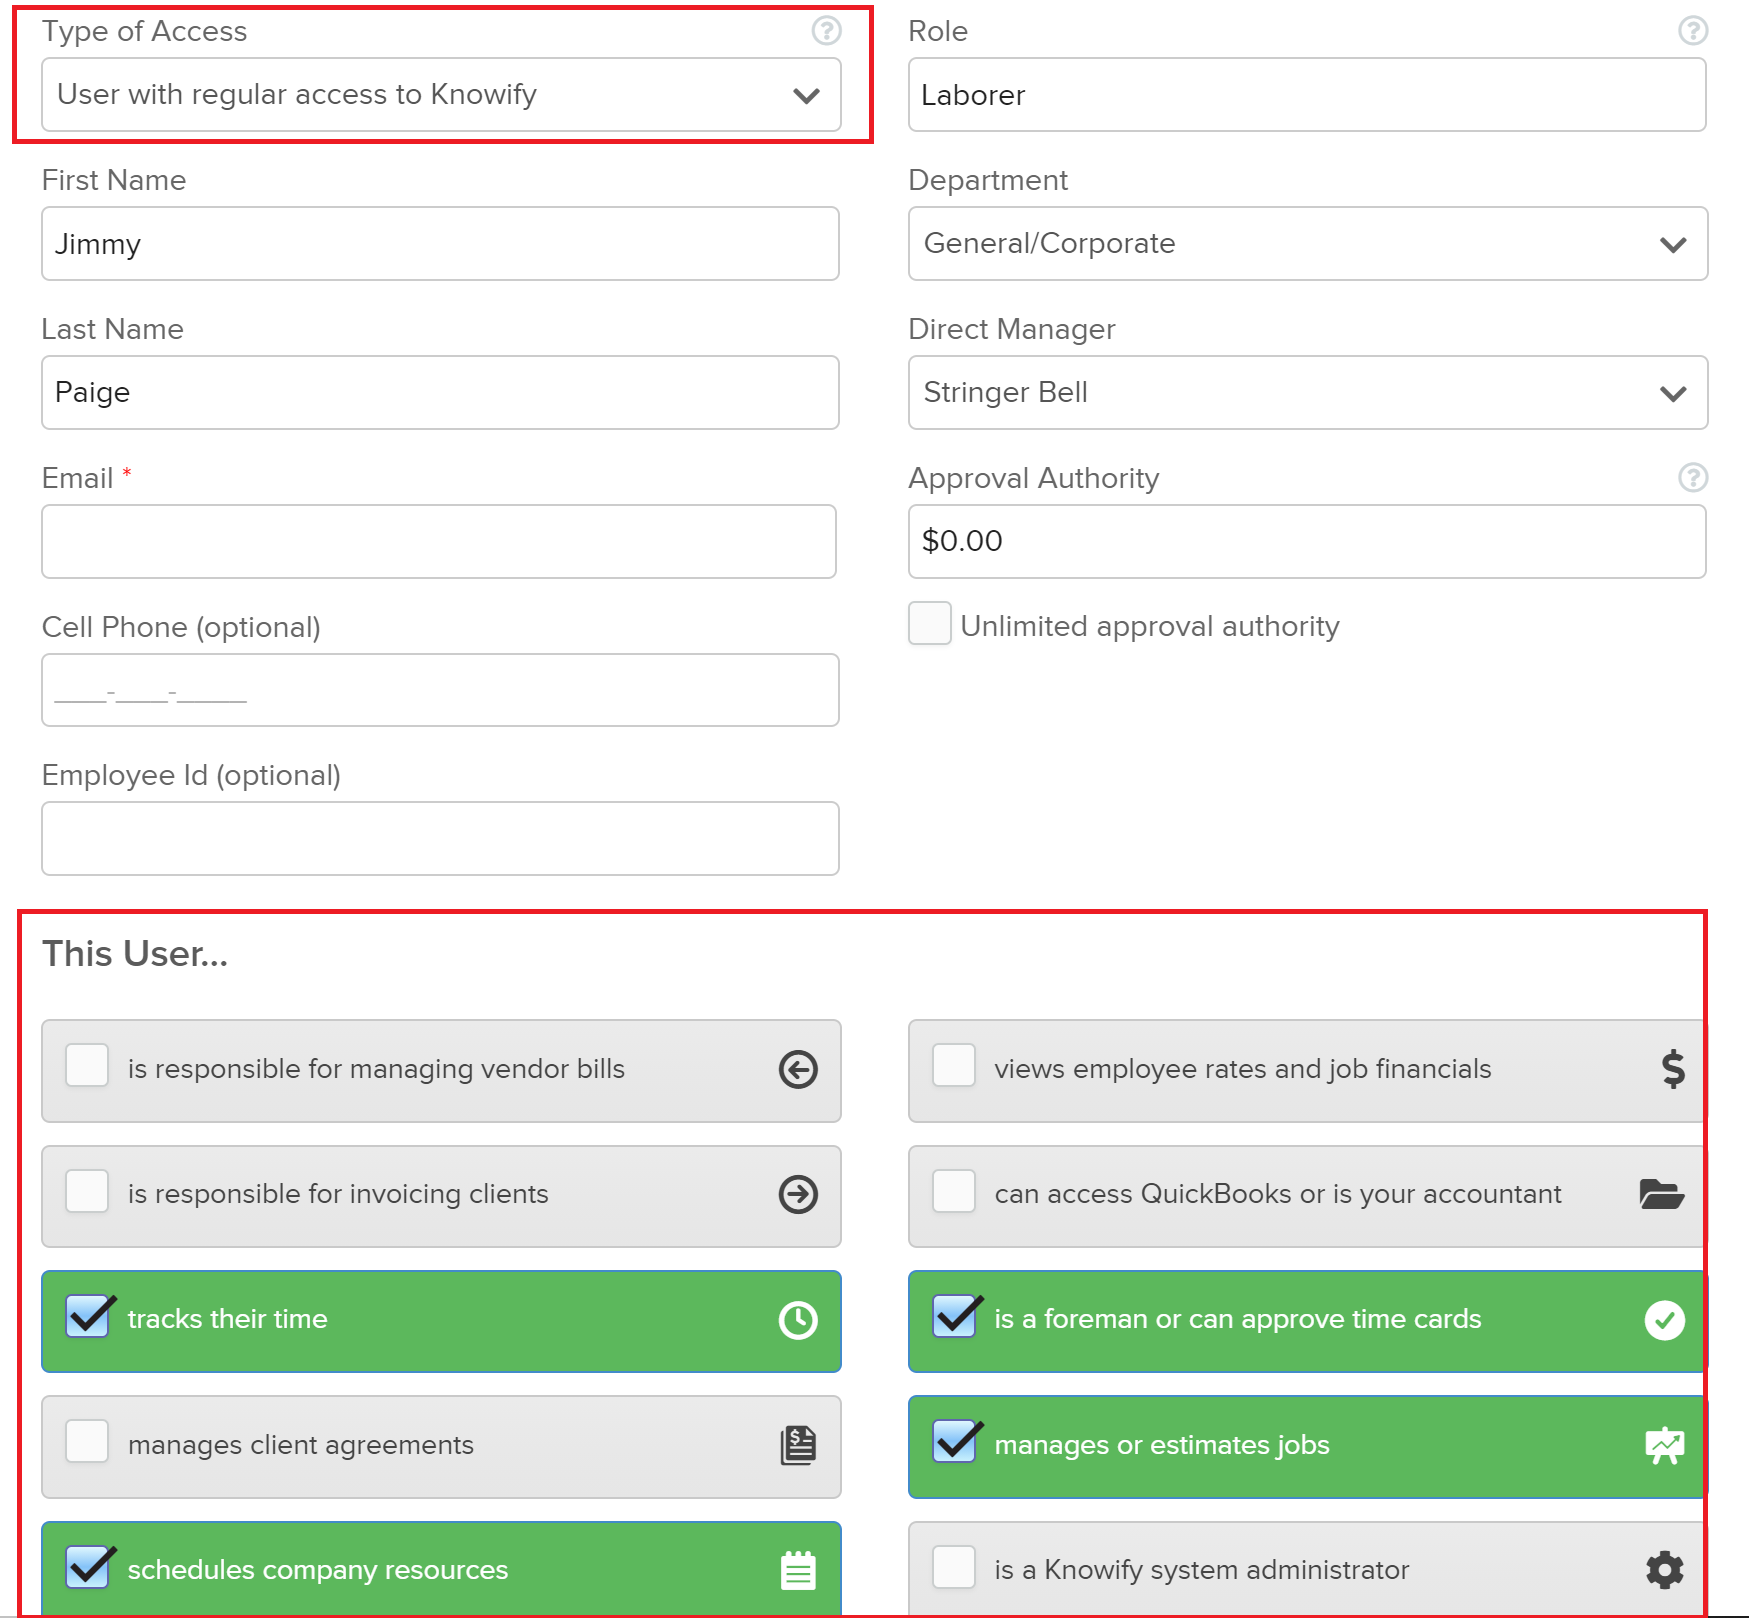Viewport: 1749px width, 1618px height.
Task: Click the Email input field
Action: pyautogui.click(x=439, y=542)
